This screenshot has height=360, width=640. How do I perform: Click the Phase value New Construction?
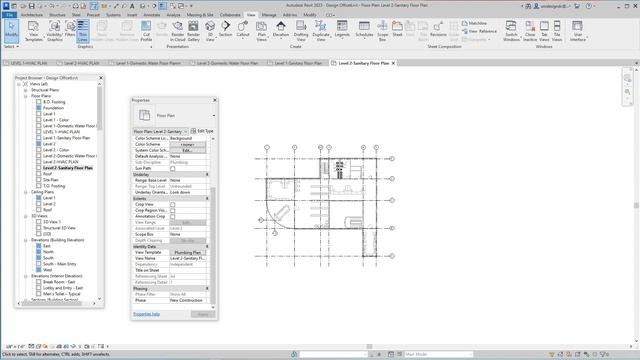tap(188, 300)
